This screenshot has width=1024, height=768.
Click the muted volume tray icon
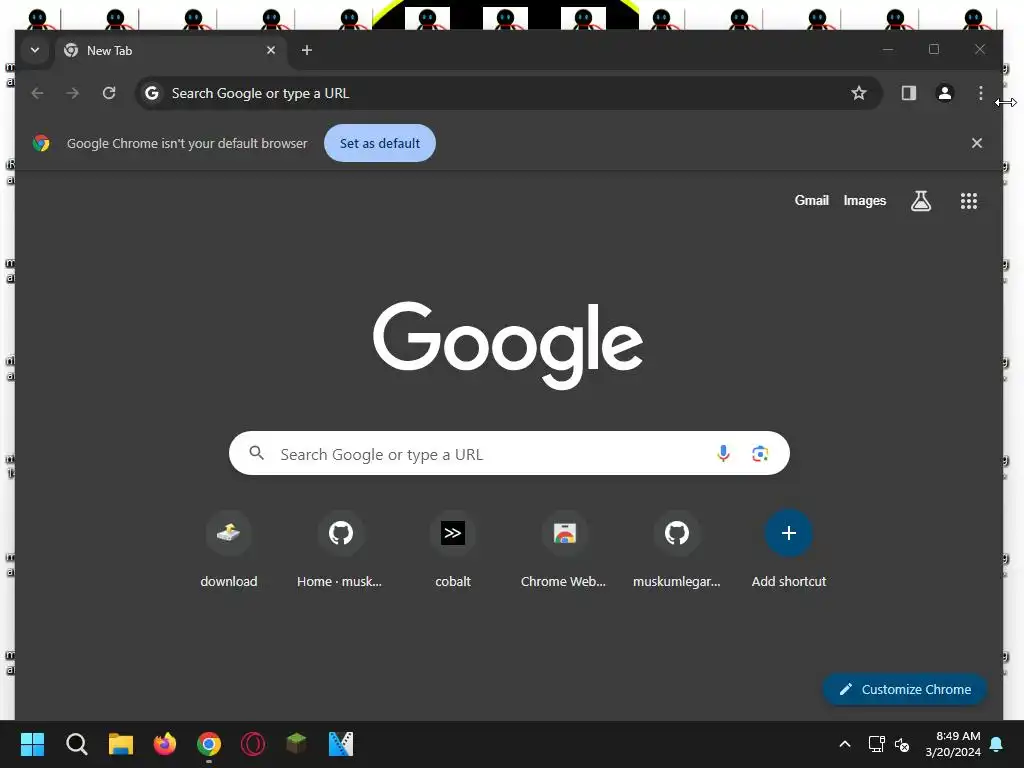coord(902,744)
